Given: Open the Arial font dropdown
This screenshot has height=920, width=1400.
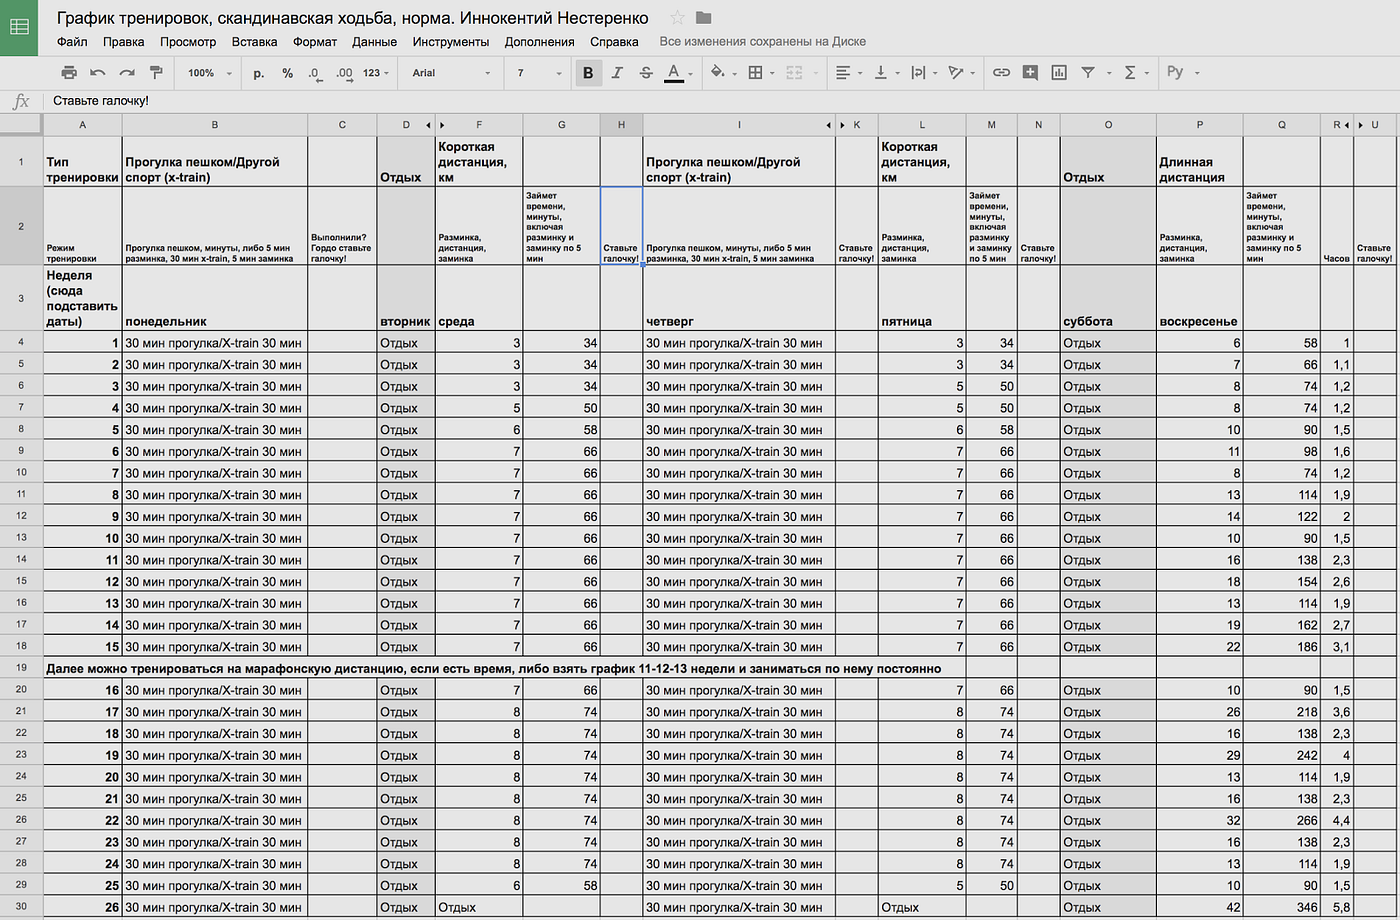Looking at the screenshot, I should pyautogui.click(x=452, y=73).
